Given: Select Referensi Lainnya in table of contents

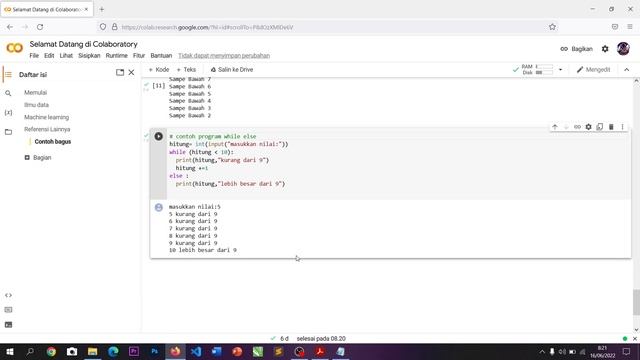Looking at the screenshot, I should [47, 129].
